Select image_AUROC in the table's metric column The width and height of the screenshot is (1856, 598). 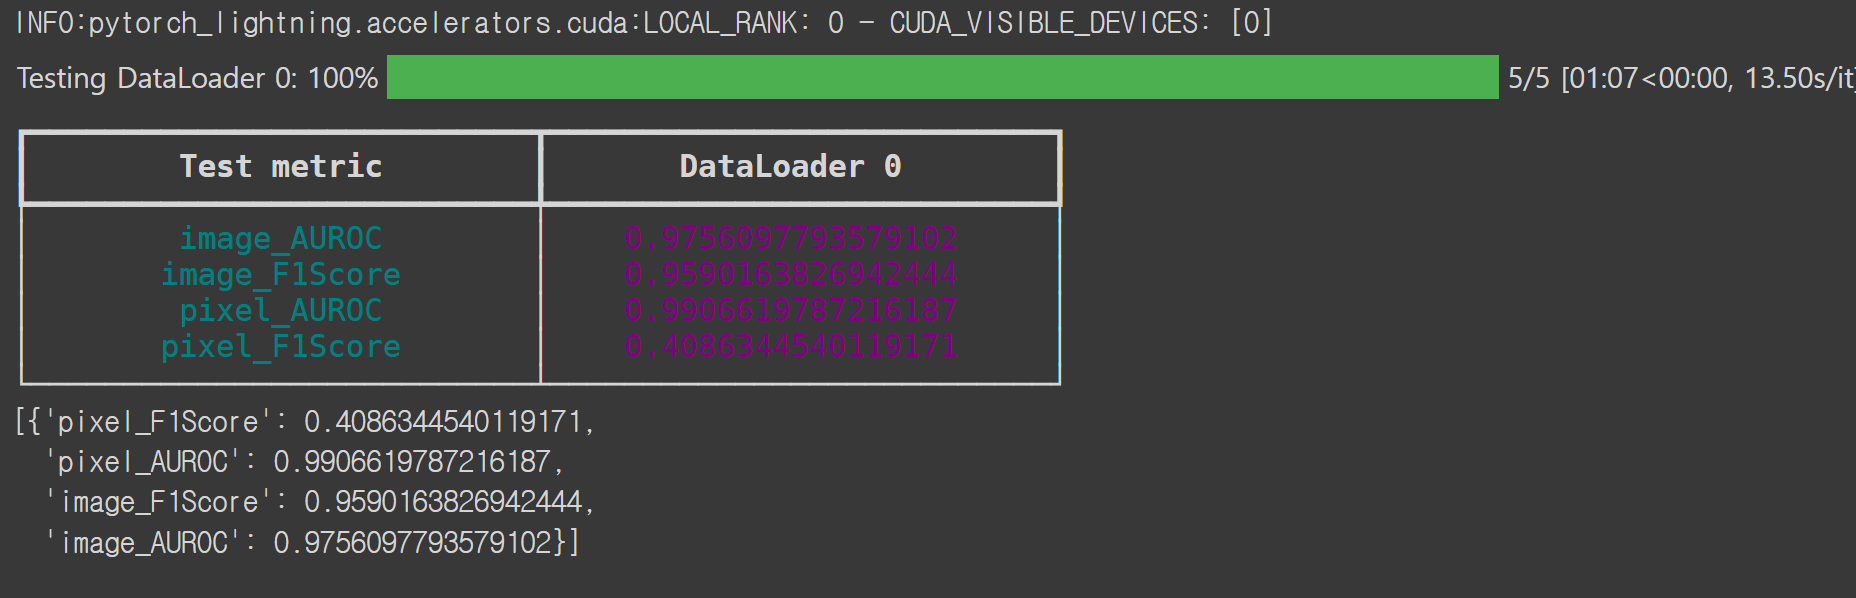[x=281, y=238]
